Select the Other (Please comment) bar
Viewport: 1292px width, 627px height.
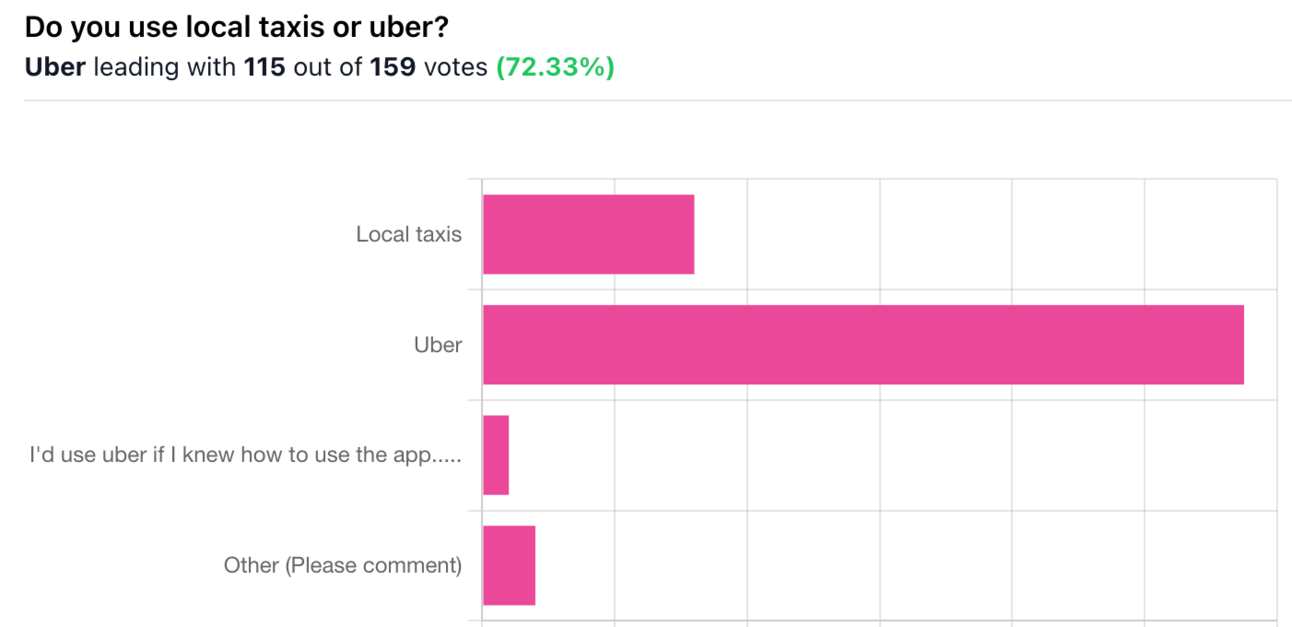pos(509,565)
